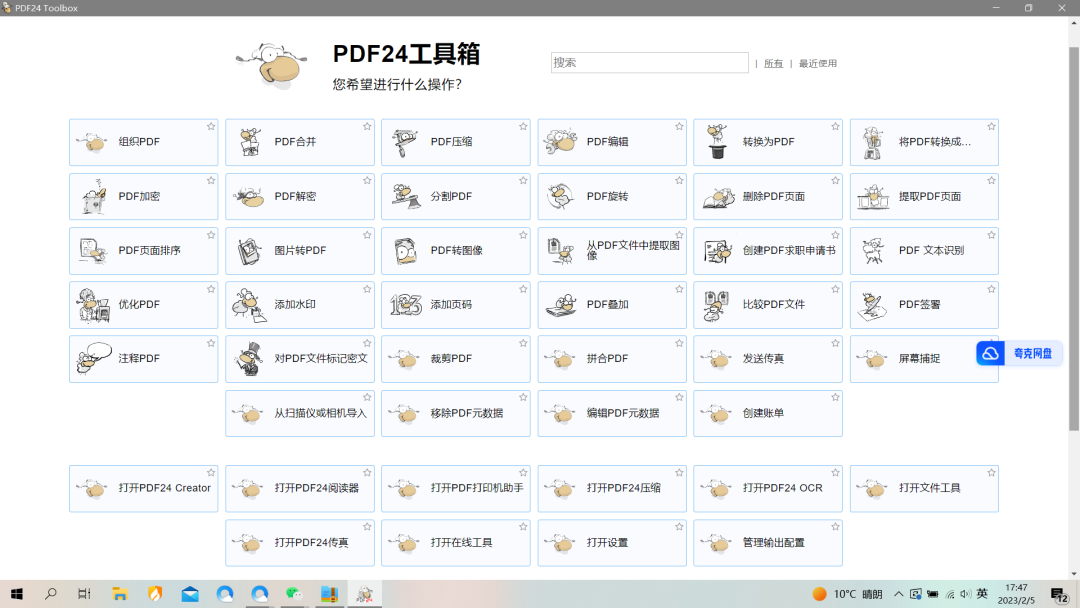The height and width of the screenshot is (608, 1080).
Task: Open 打开PDF24 OCR
Action: [x=768, y=488]
